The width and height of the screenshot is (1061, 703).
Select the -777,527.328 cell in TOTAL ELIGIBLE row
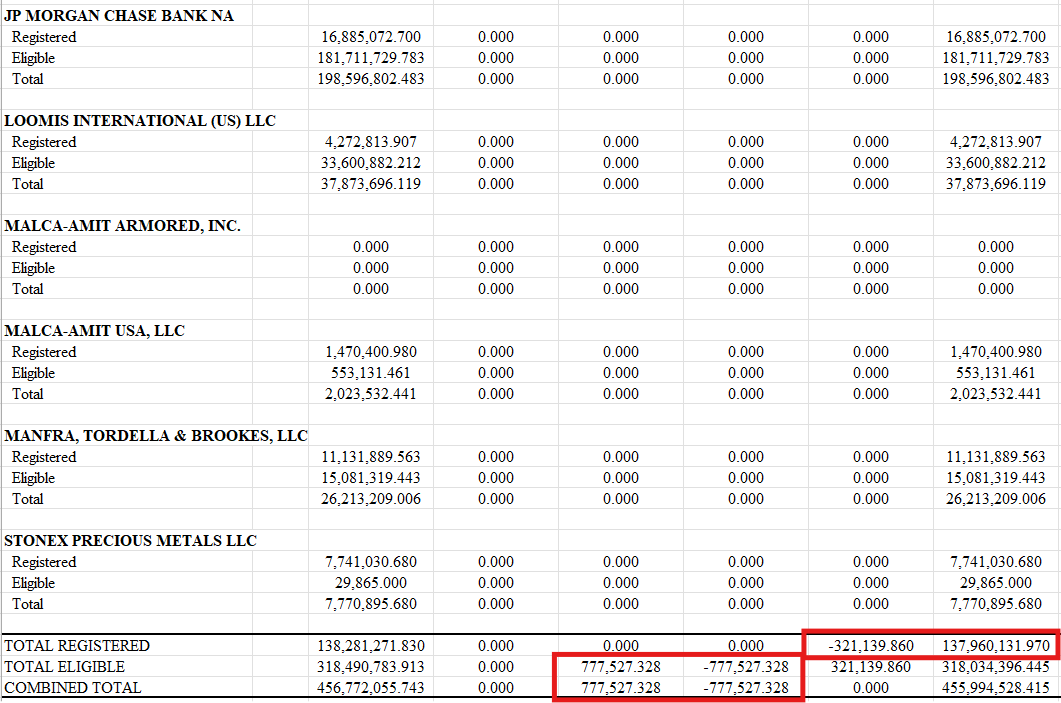coord(745,667)
